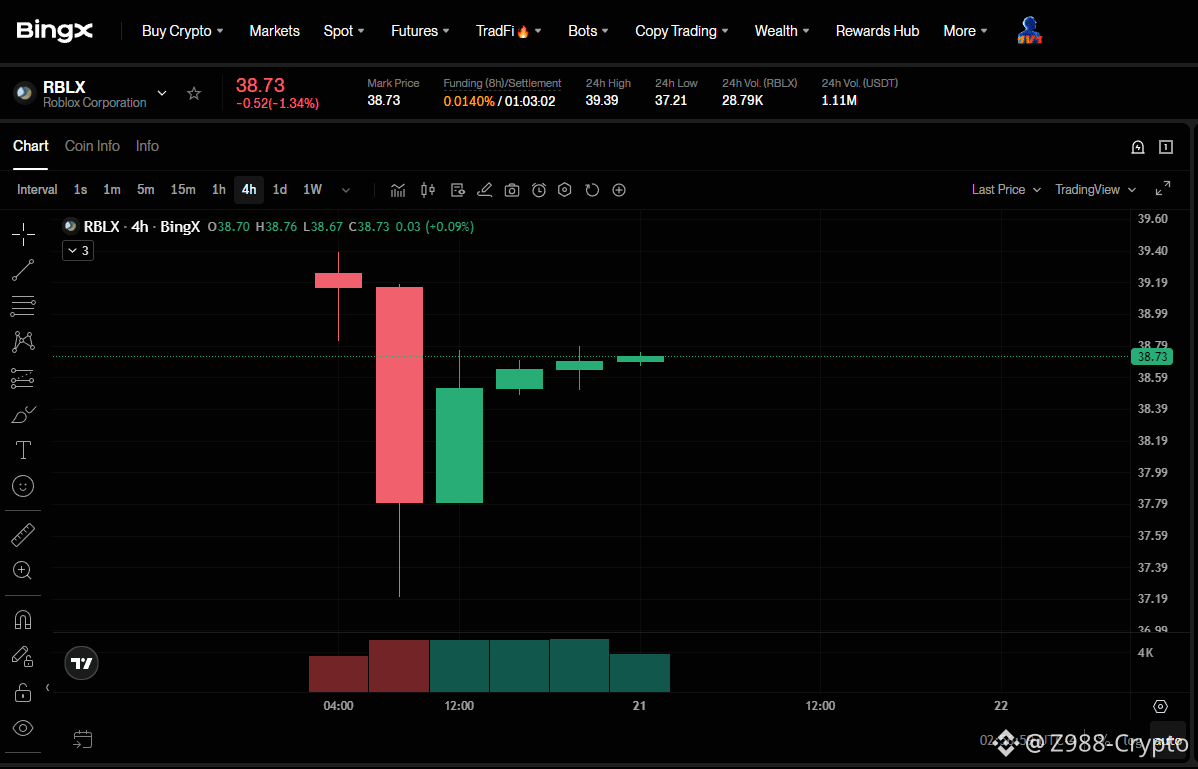Click the BingX logo
Image resolution: width=1198 pixels, height=769 pixels.
click(54, 31)
